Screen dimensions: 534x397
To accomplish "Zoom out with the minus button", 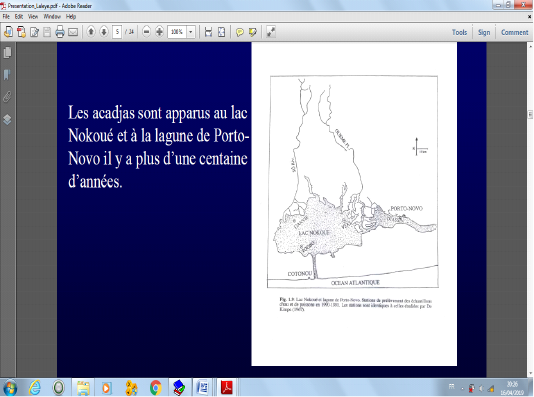I will pos(146,32).
